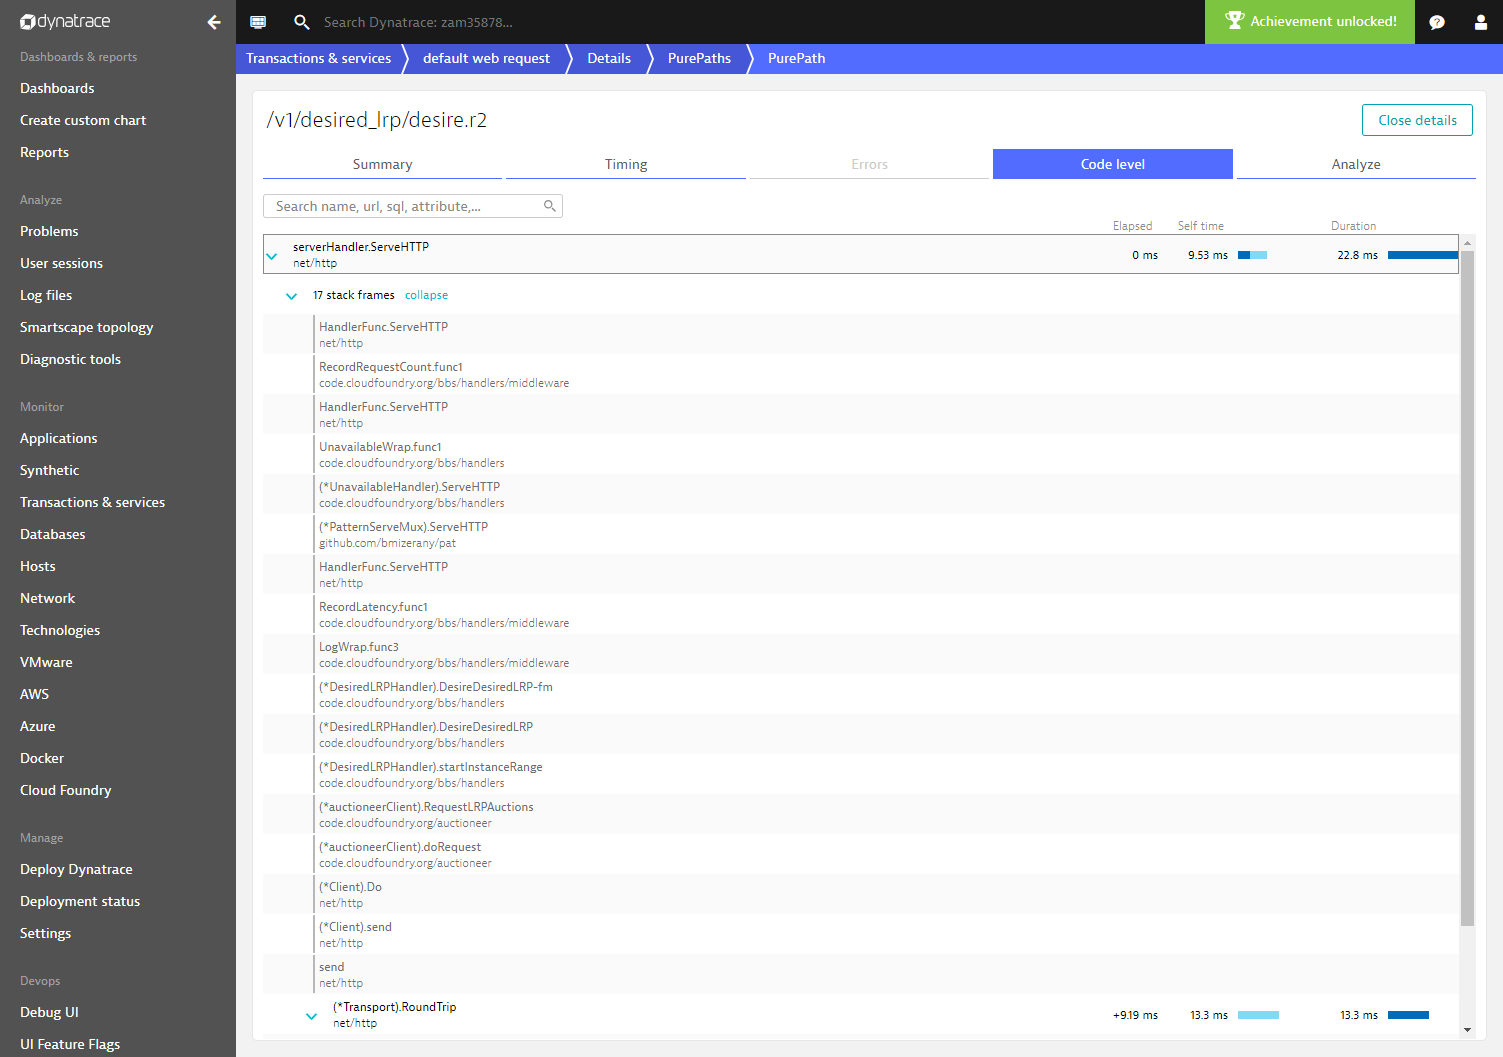
Task: Switch to the Timing tab
Action: click(x=626, y=164)
